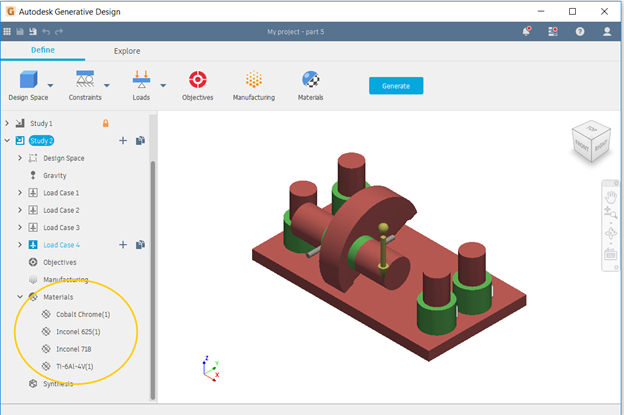624x415 pixels.
Task: Select the pan hand tool in viewport
Action: [610, 197]
